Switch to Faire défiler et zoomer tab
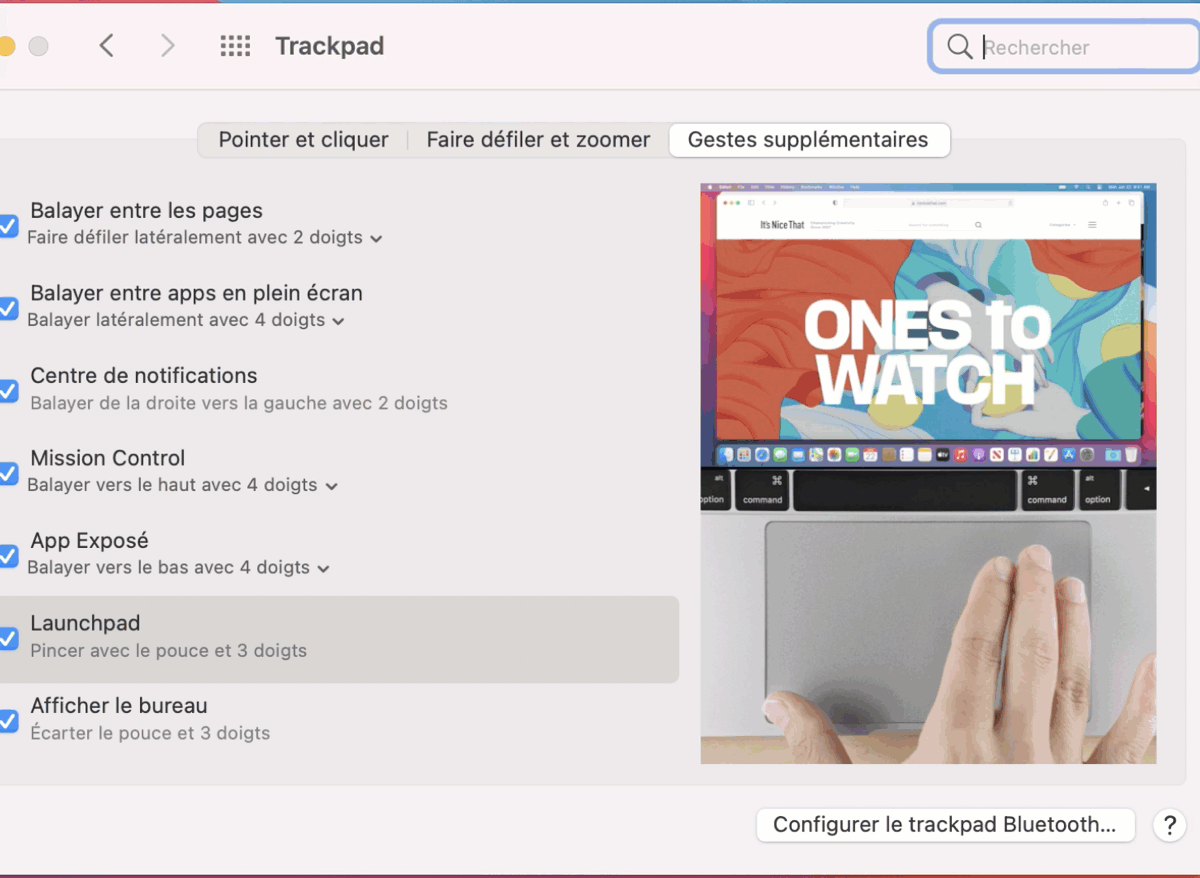The width and height of the screenshot is (1200, 878). pyautogui.click(x=538, y=140)
